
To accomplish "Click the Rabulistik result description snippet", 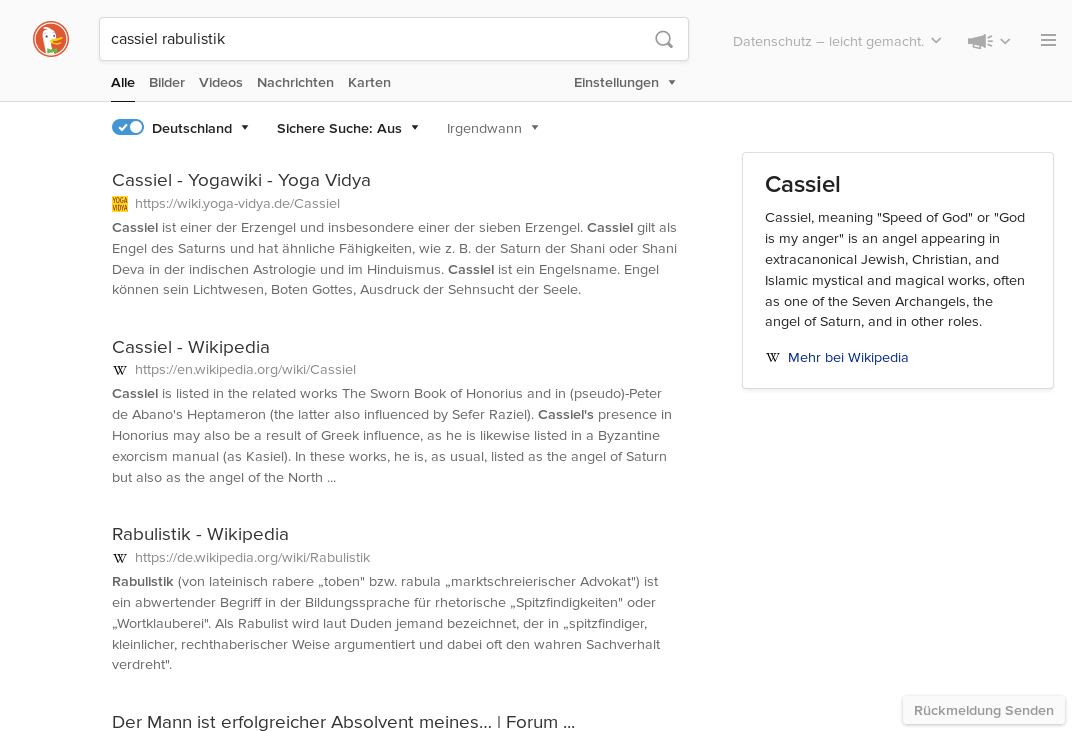I will [x=386, y=623].
